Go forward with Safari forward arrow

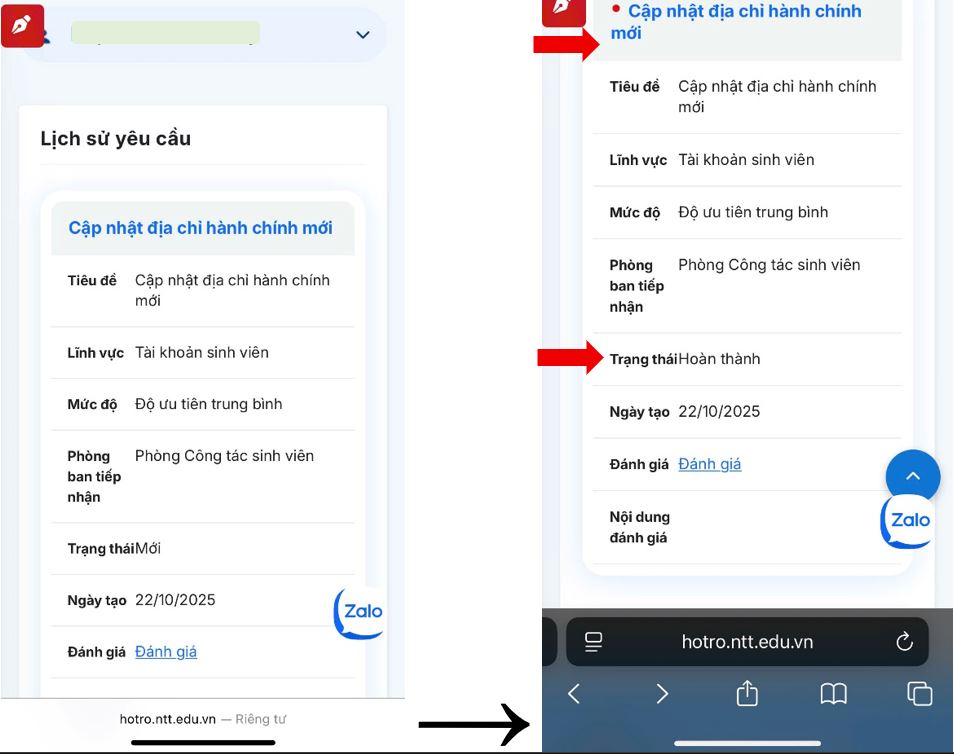pos(661,694)
